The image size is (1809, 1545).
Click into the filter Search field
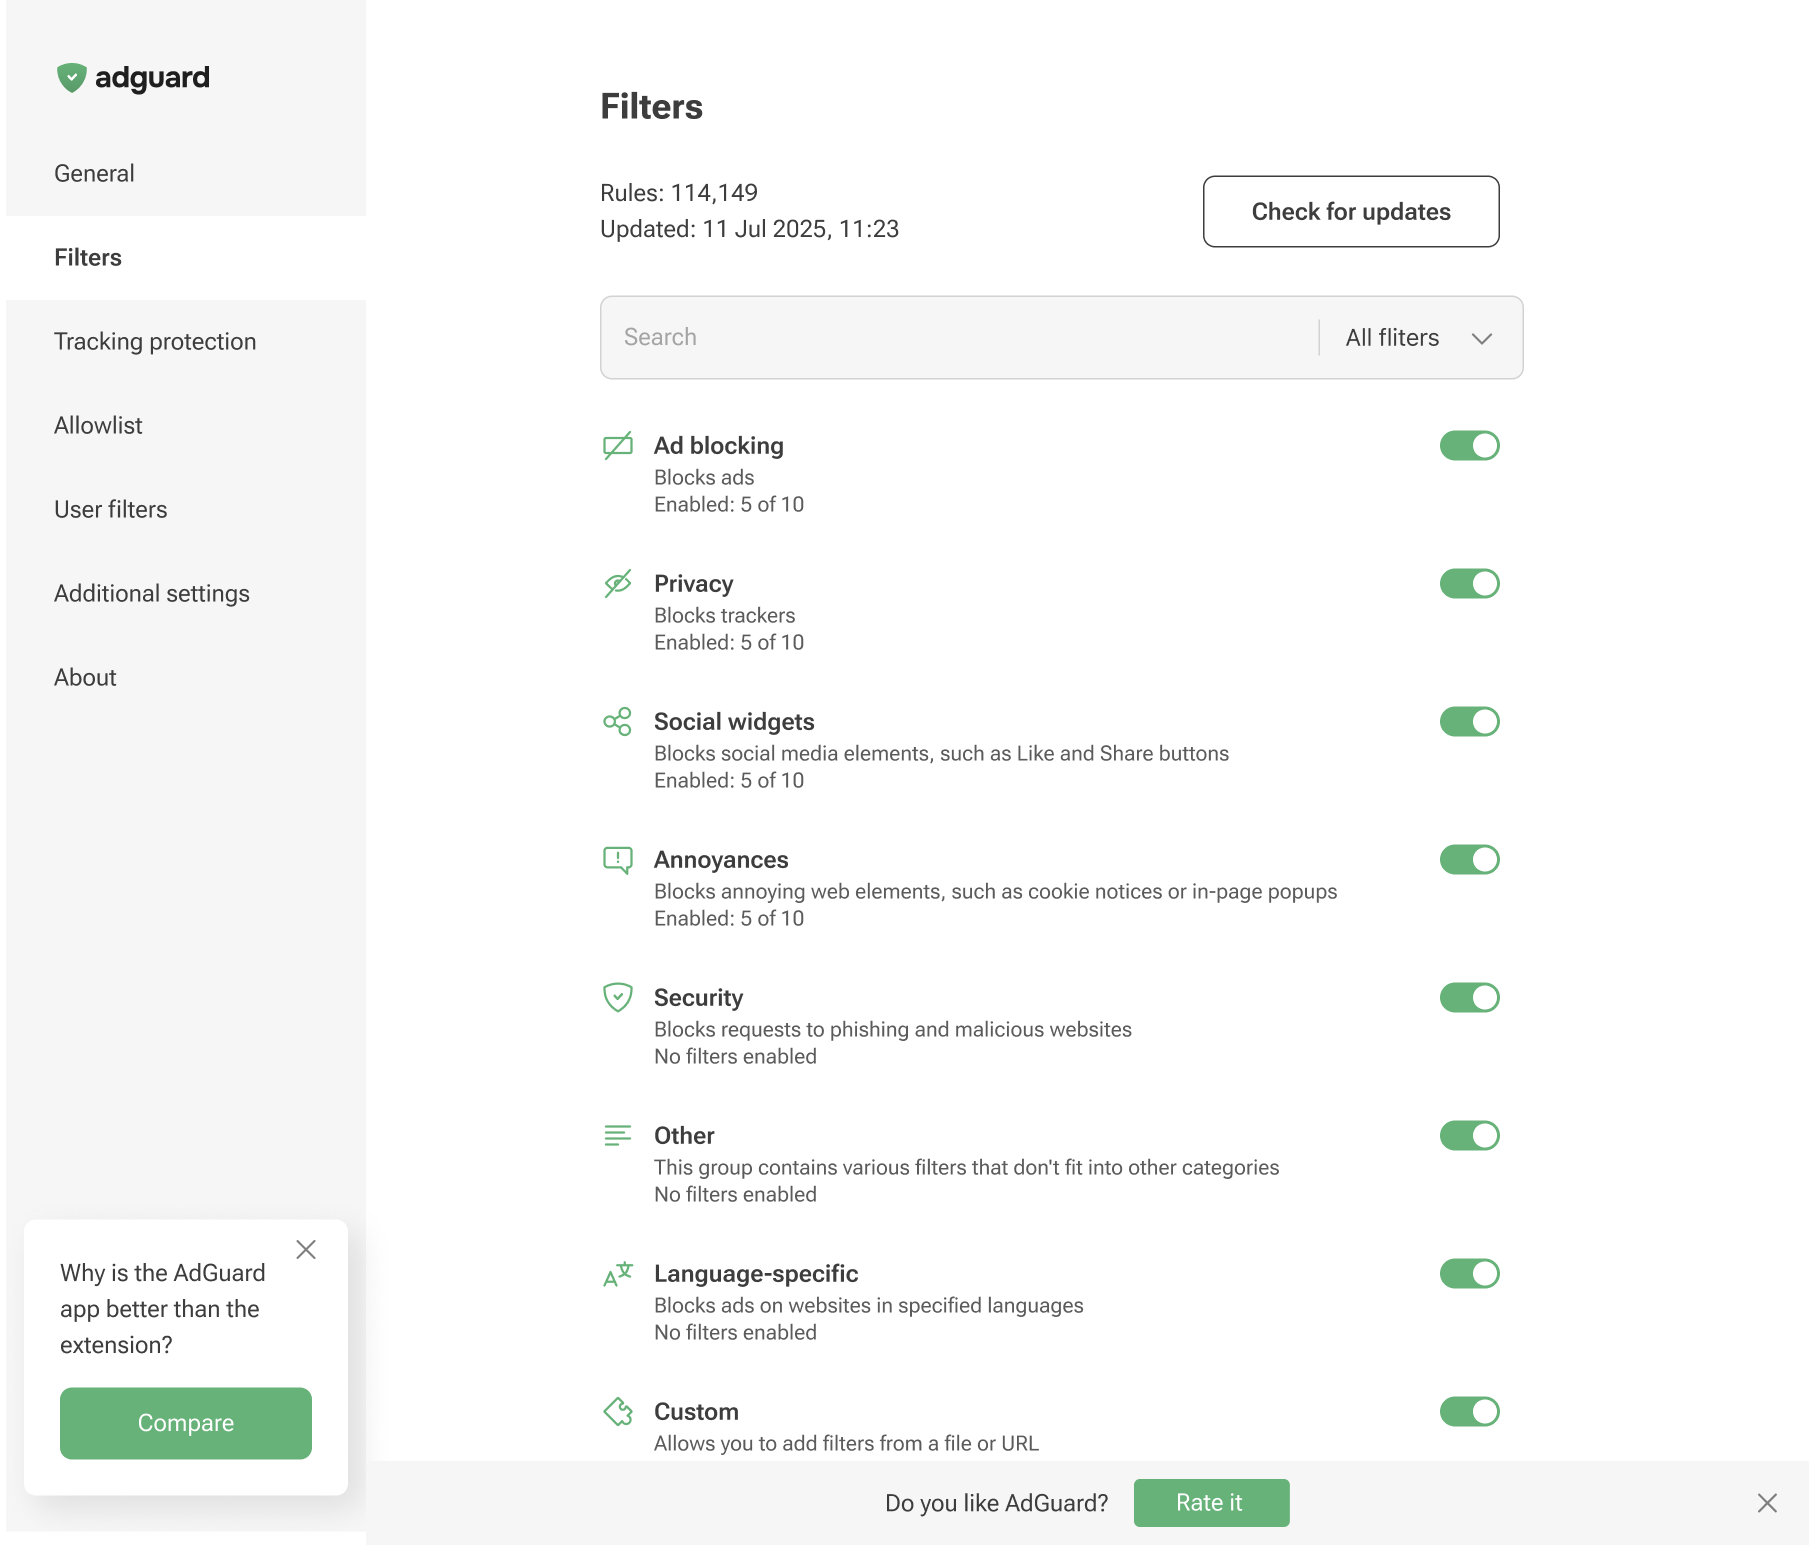[960, 338]
